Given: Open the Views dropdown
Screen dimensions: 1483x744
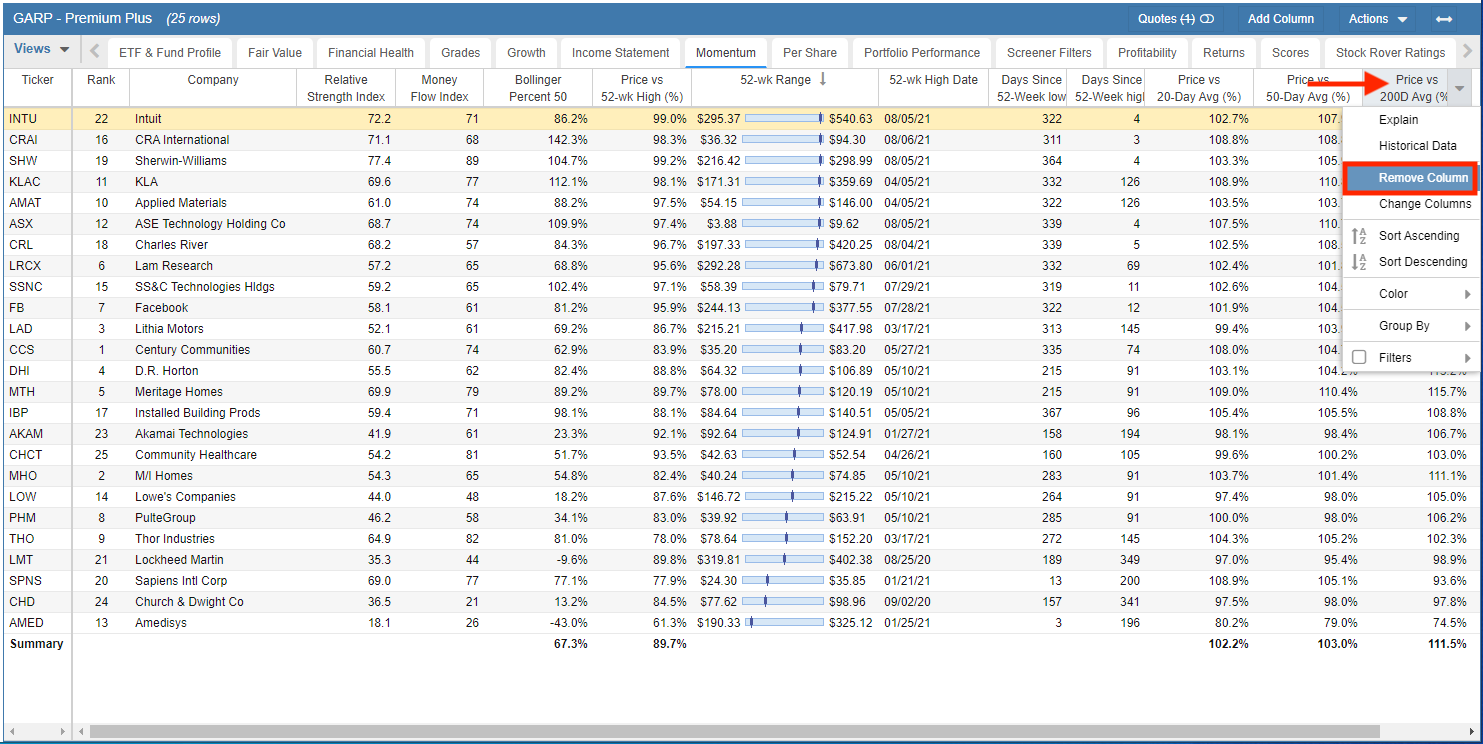Looking at the screenshot, I should tap(41, 49).
